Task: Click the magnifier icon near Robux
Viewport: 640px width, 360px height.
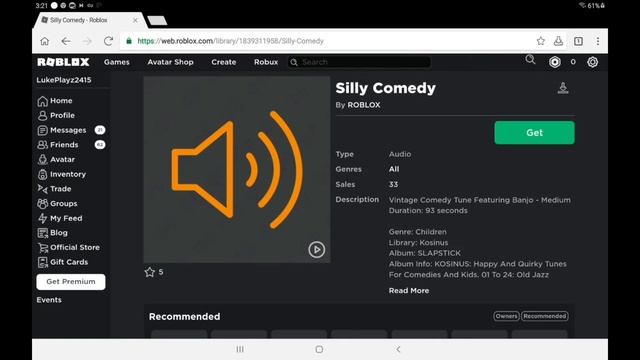Action: click(530, 60)
